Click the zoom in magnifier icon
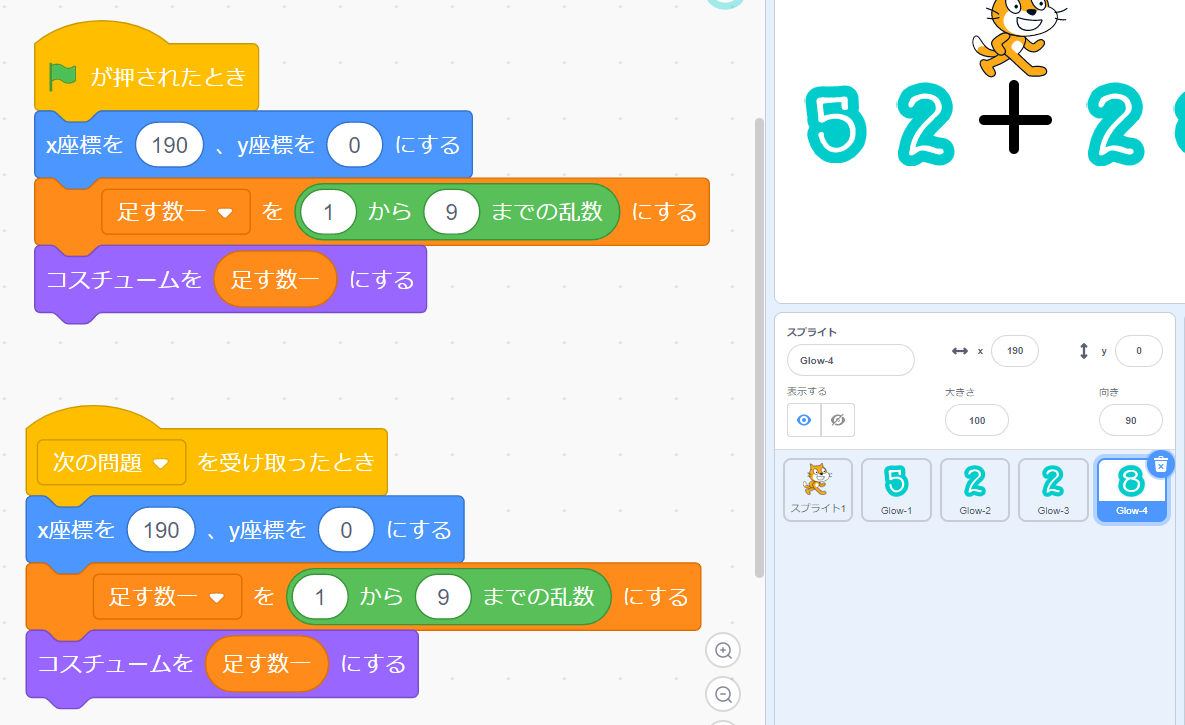This screenshot has height=725, width=1185. pyautogui.click(x=723, y=650)
